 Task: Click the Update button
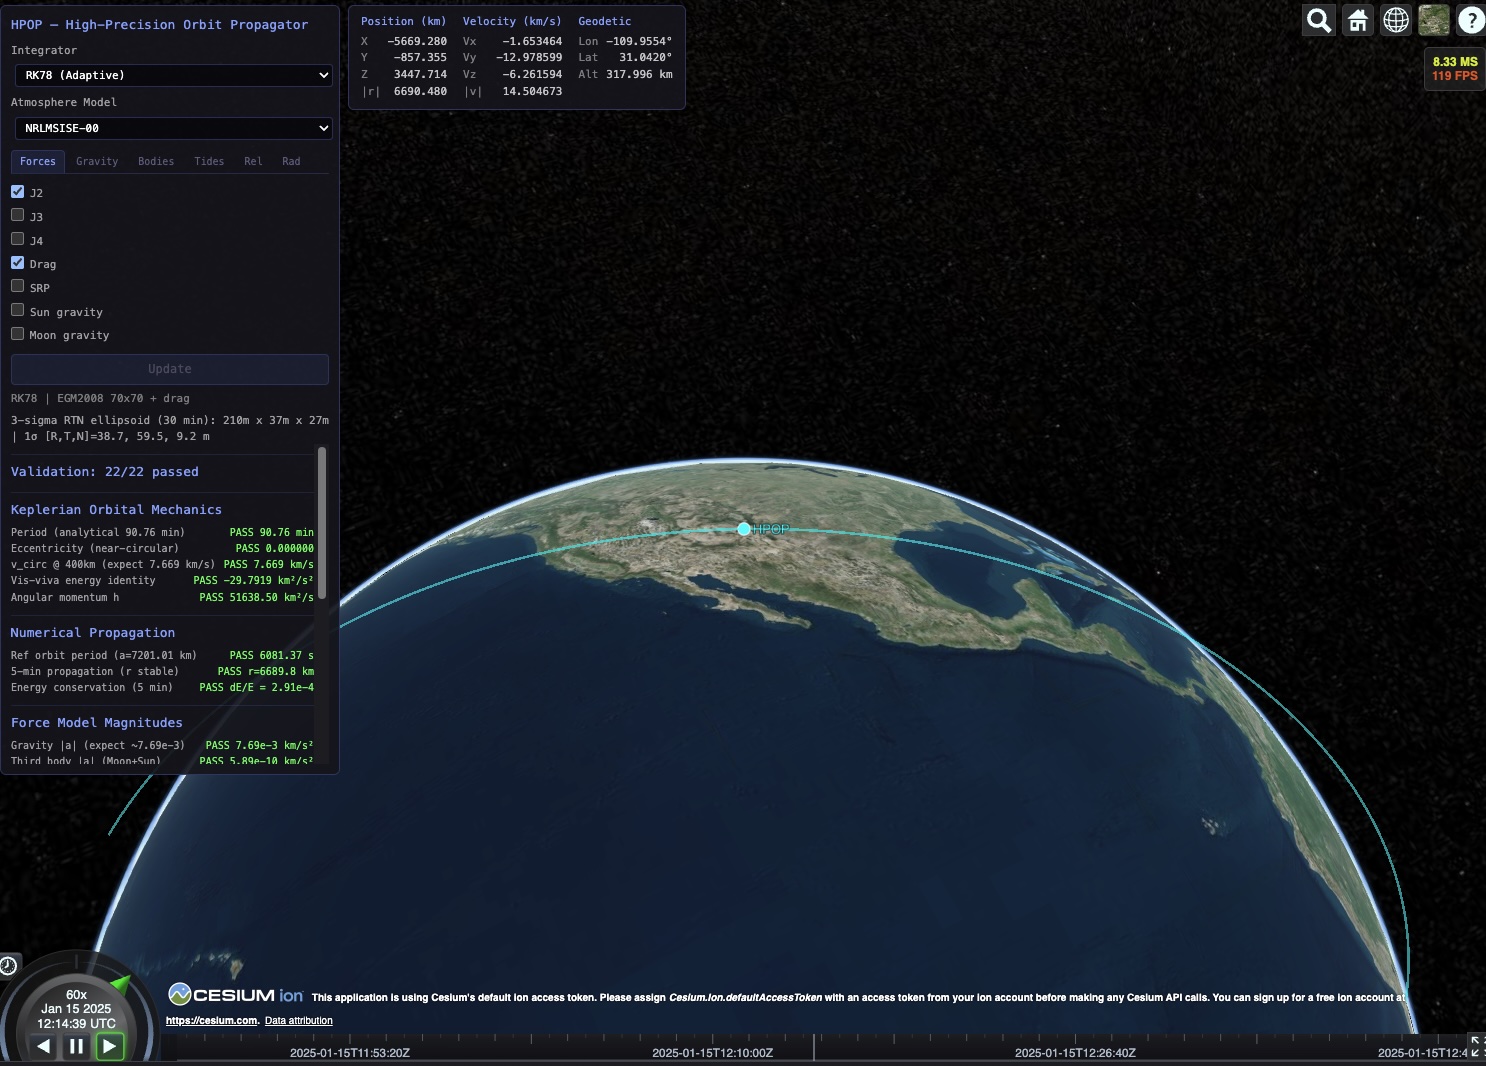point(170,369)
